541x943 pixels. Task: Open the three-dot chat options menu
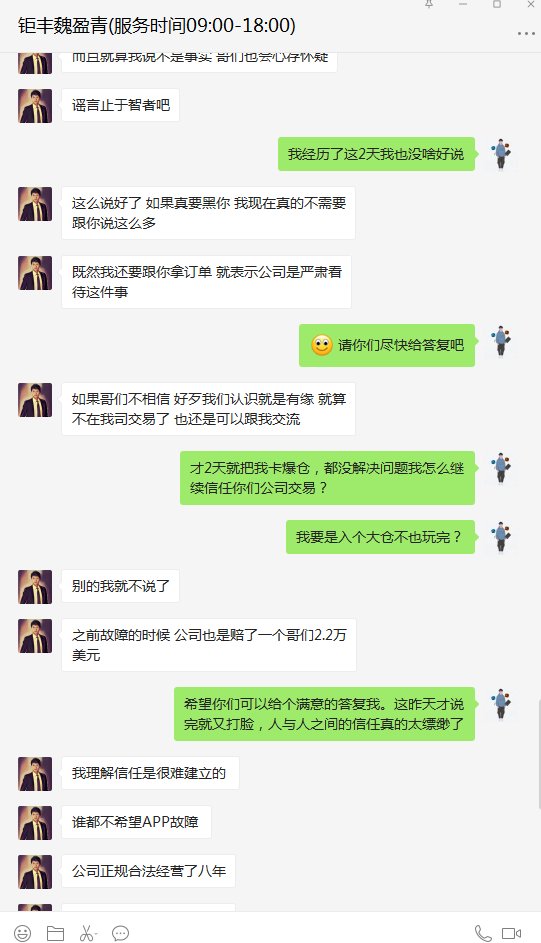click(526, 33)
